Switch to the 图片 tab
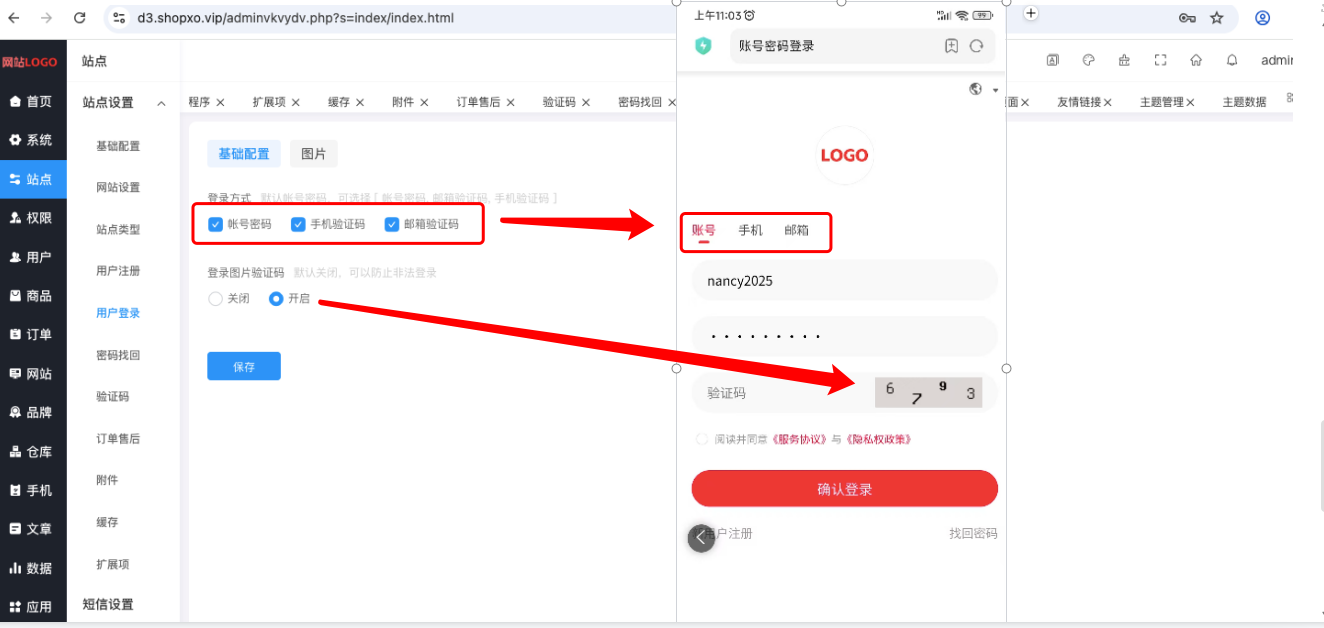This screenshot has height=628, width=1324. [314, 154]
